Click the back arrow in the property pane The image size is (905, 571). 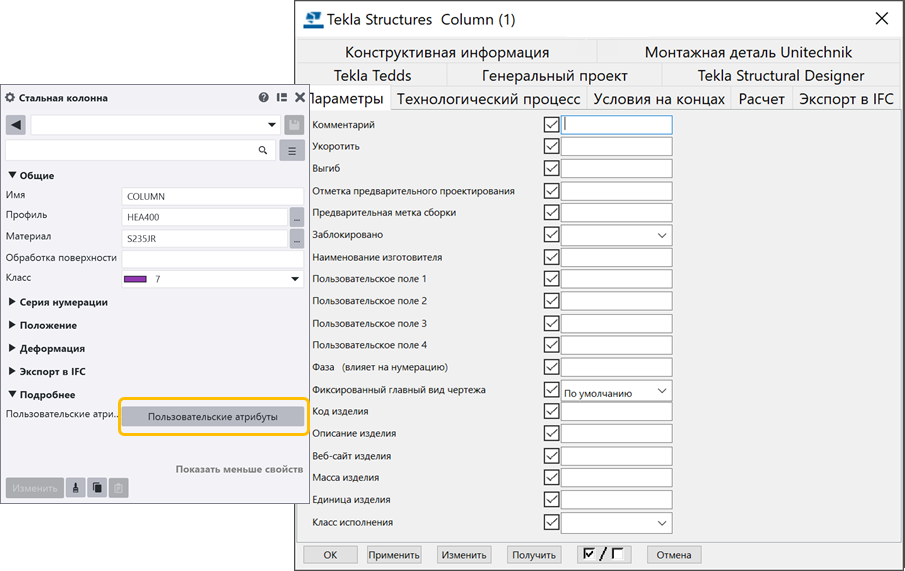tap(16, 125)
